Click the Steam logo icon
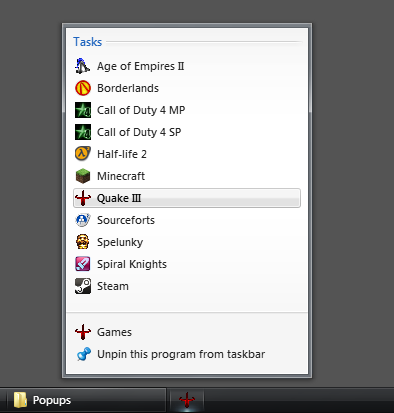Screen dimensions: 394x413 tap(83, 286)
